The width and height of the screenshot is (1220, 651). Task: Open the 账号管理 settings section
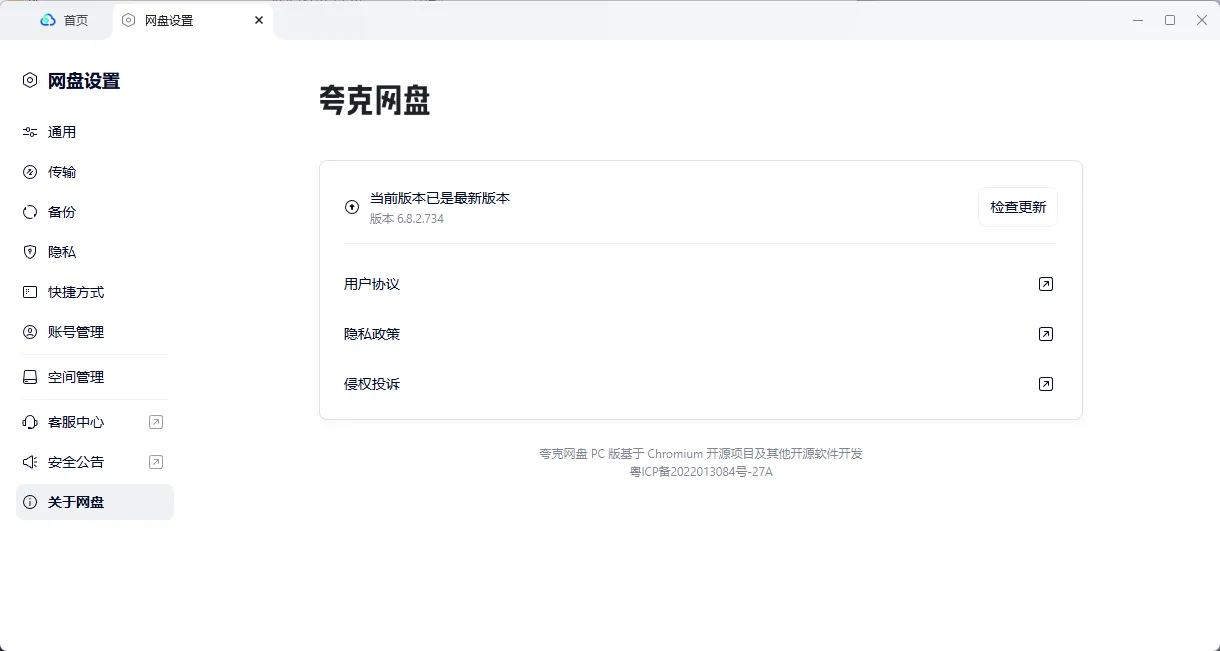[95, 332]
